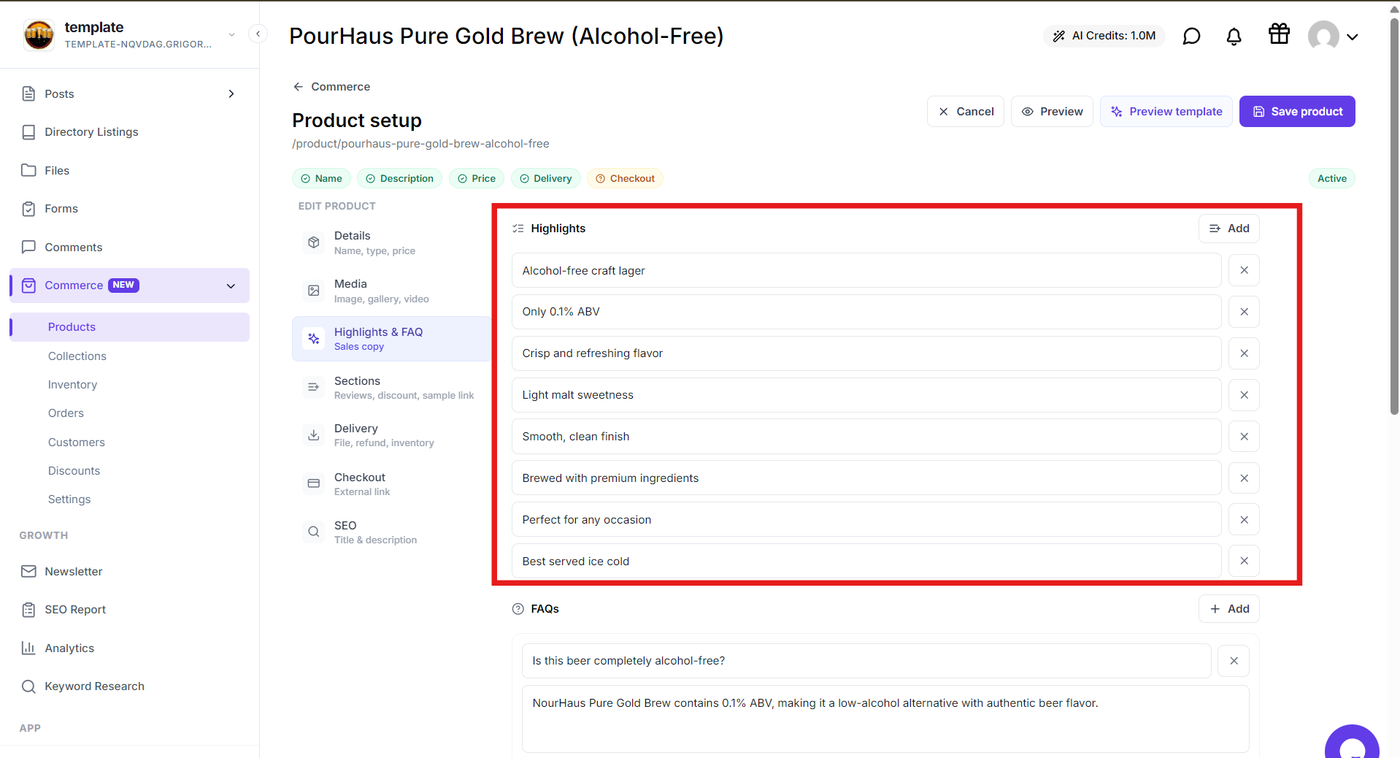Select the Delivery progress chip

pyautogui.click(x=546, y=179)
